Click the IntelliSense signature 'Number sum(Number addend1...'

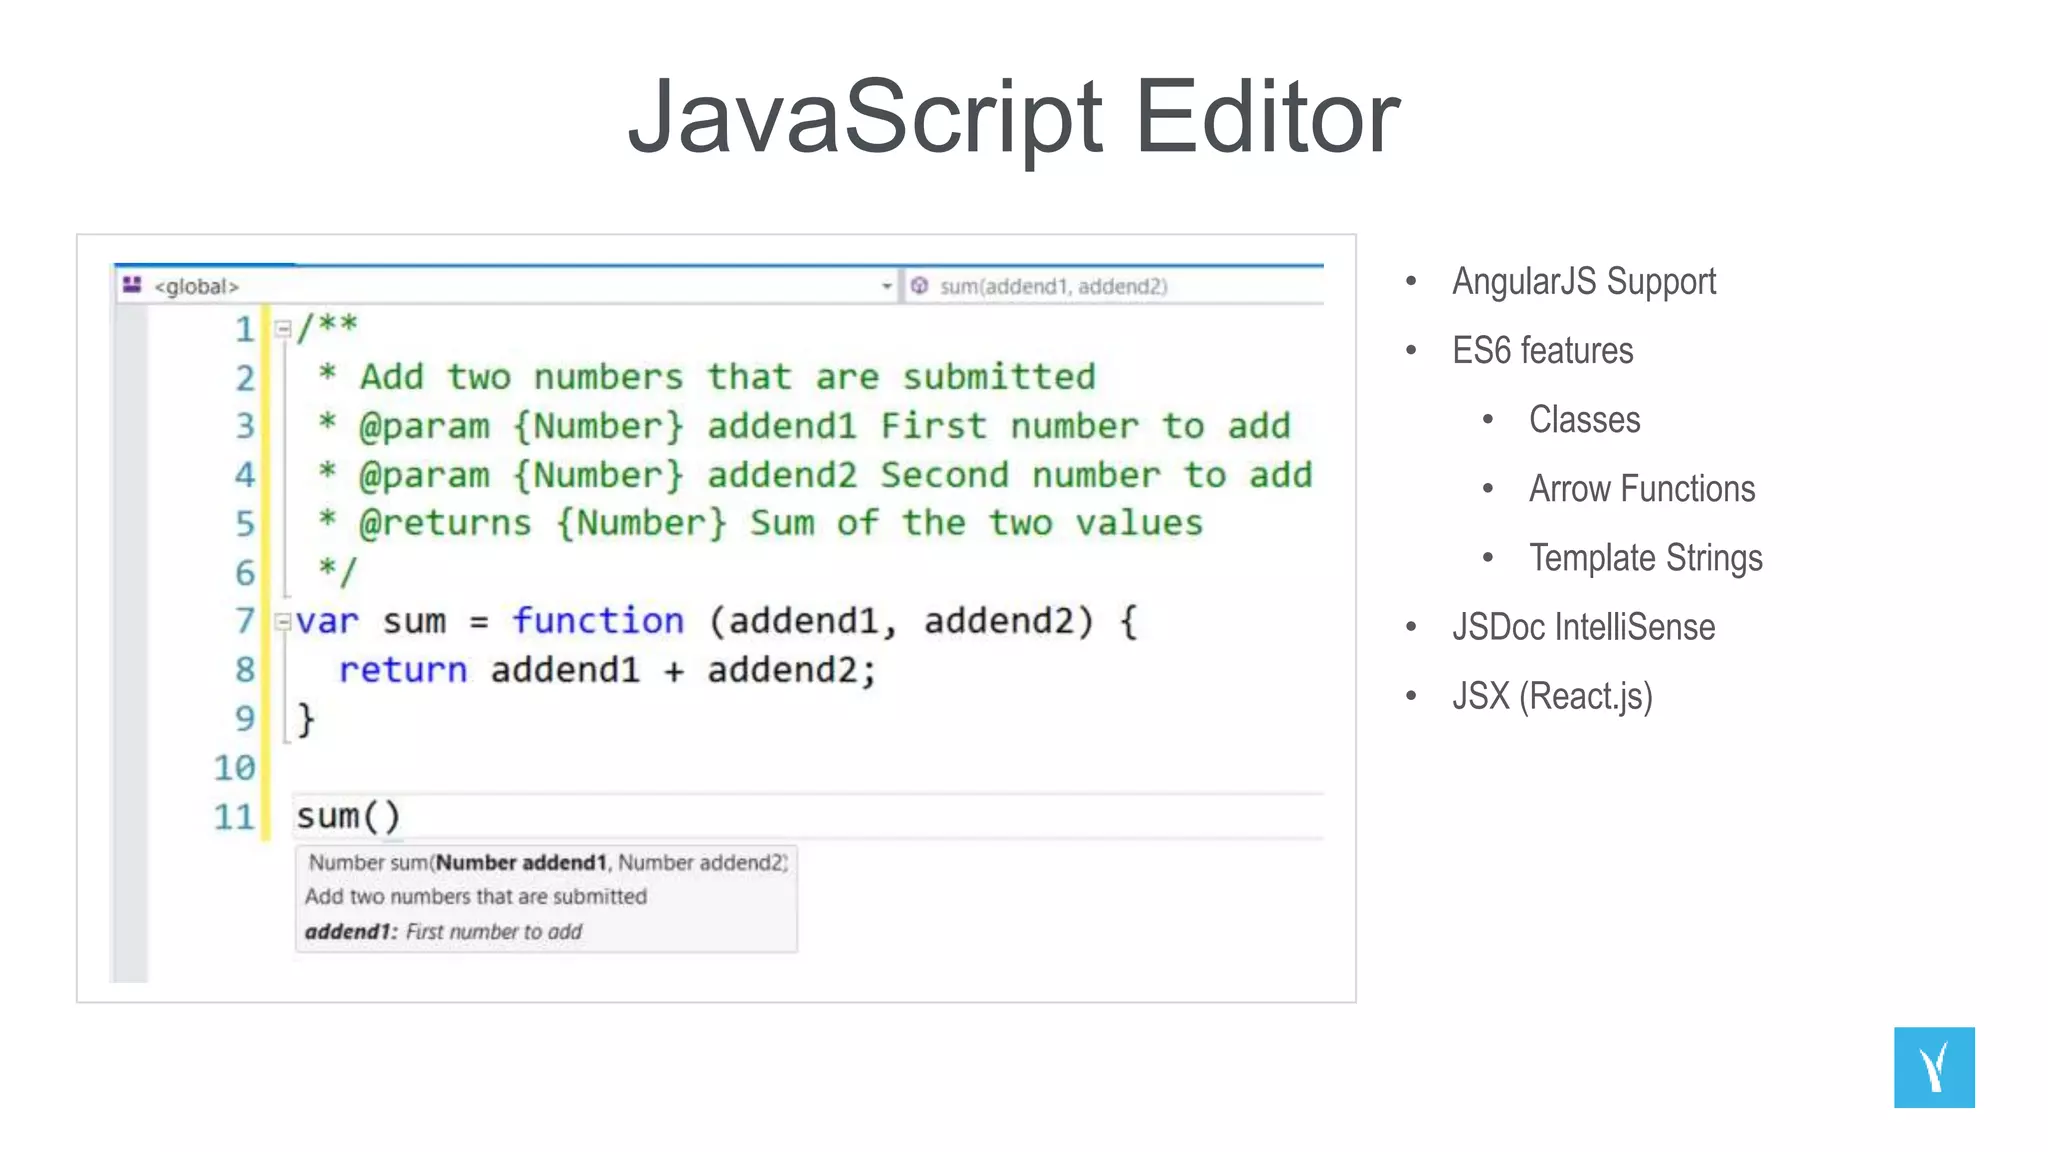coord(547,862)
